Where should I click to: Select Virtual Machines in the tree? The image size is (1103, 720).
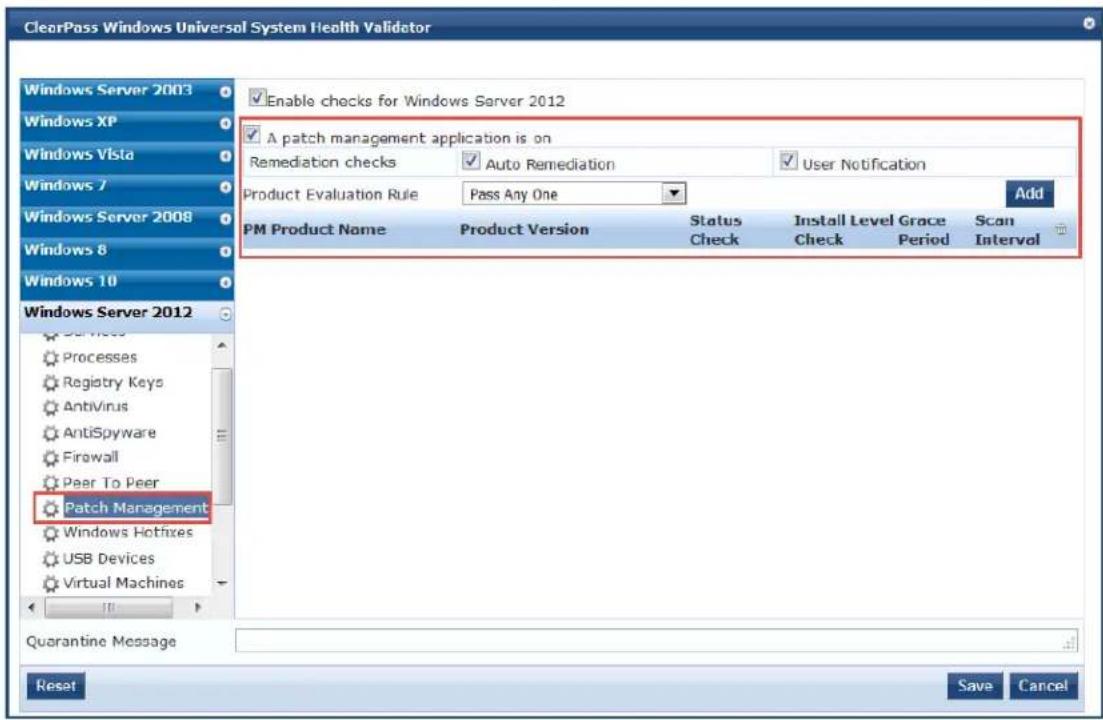(x=123, y=583)
